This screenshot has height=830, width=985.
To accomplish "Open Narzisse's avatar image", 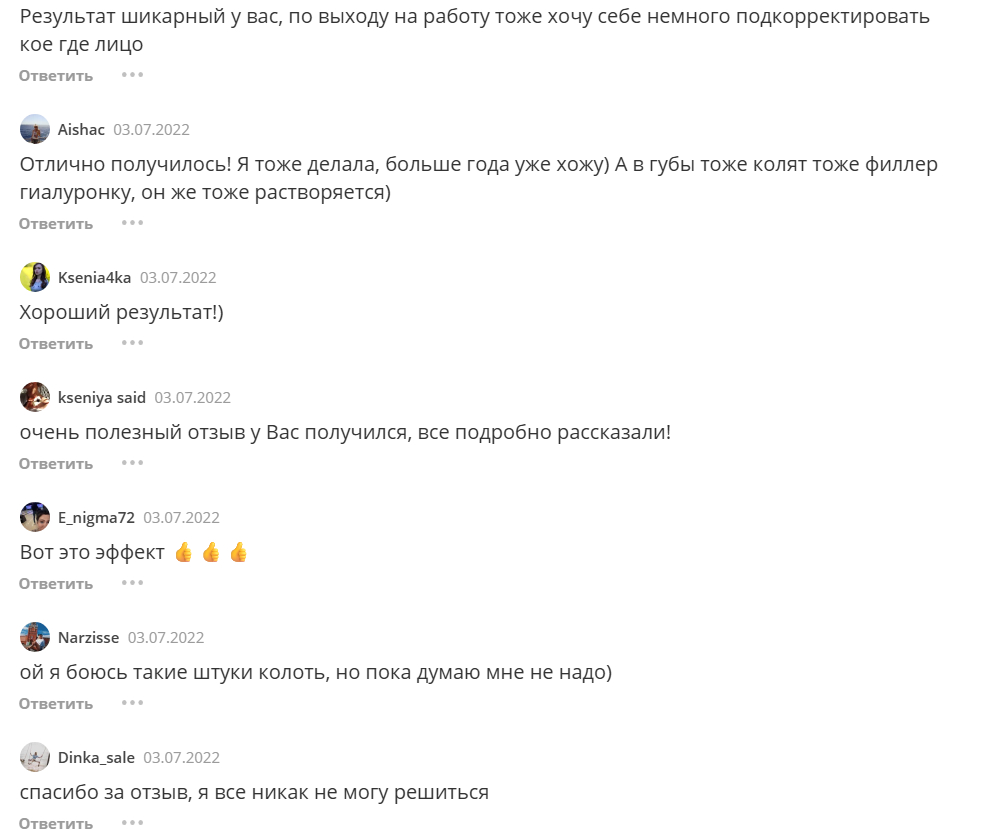I will tap(35, 637).
